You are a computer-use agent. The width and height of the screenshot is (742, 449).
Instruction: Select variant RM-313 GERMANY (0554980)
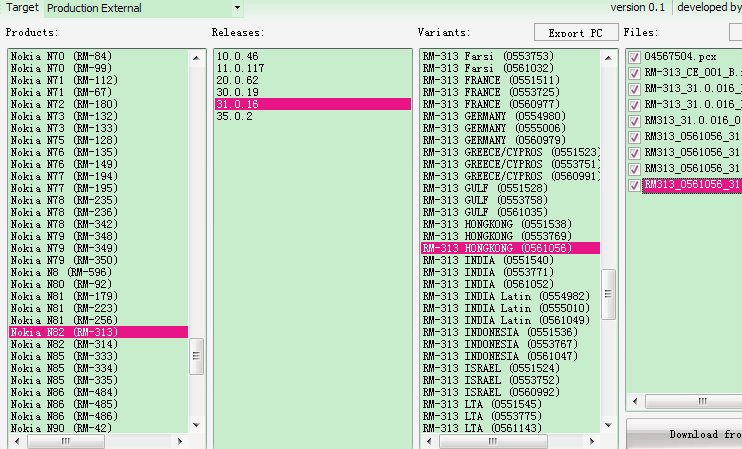coord(511,116)
